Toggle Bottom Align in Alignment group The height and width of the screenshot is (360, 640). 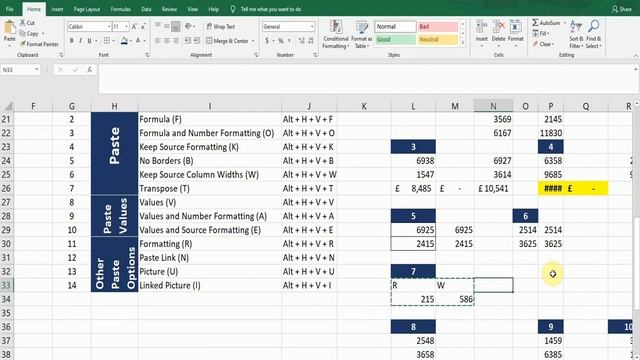[x=176, y=27]
